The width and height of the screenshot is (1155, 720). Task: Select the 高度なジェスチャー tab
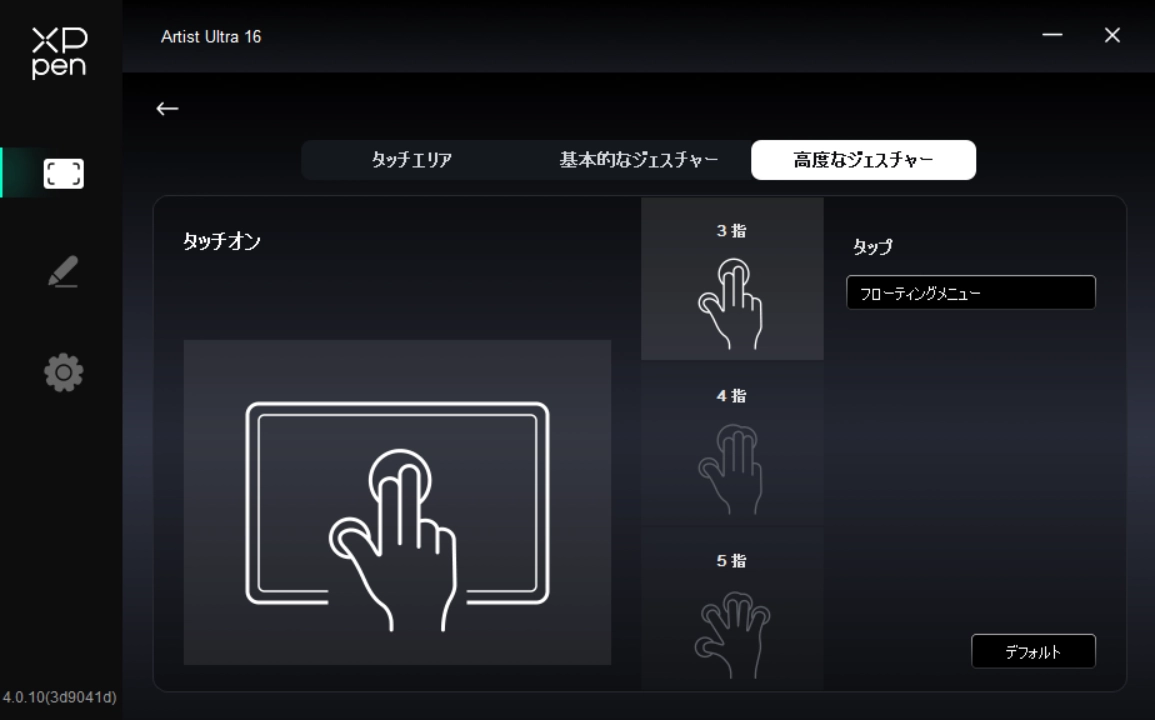coord(863,160)
